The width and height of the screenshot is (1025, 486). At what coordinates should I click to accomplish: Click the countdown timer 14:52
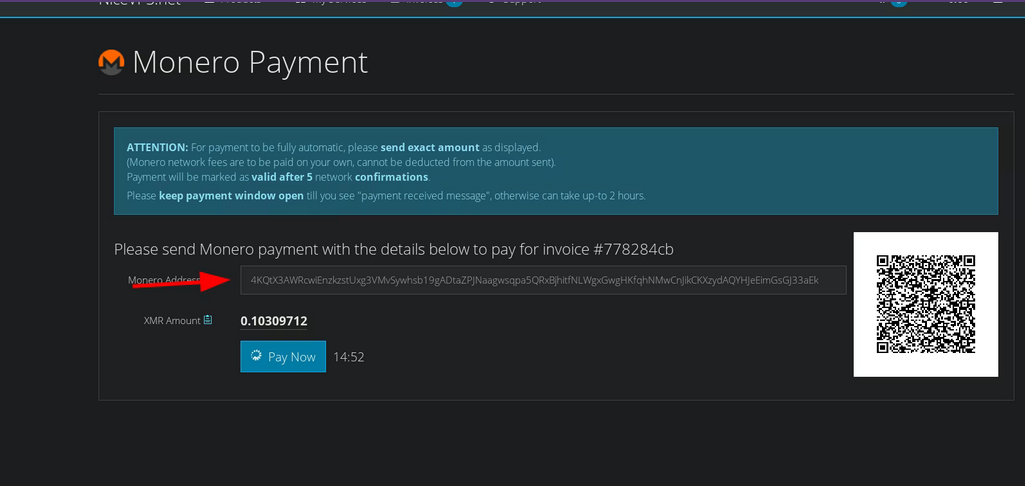point(348,357)
